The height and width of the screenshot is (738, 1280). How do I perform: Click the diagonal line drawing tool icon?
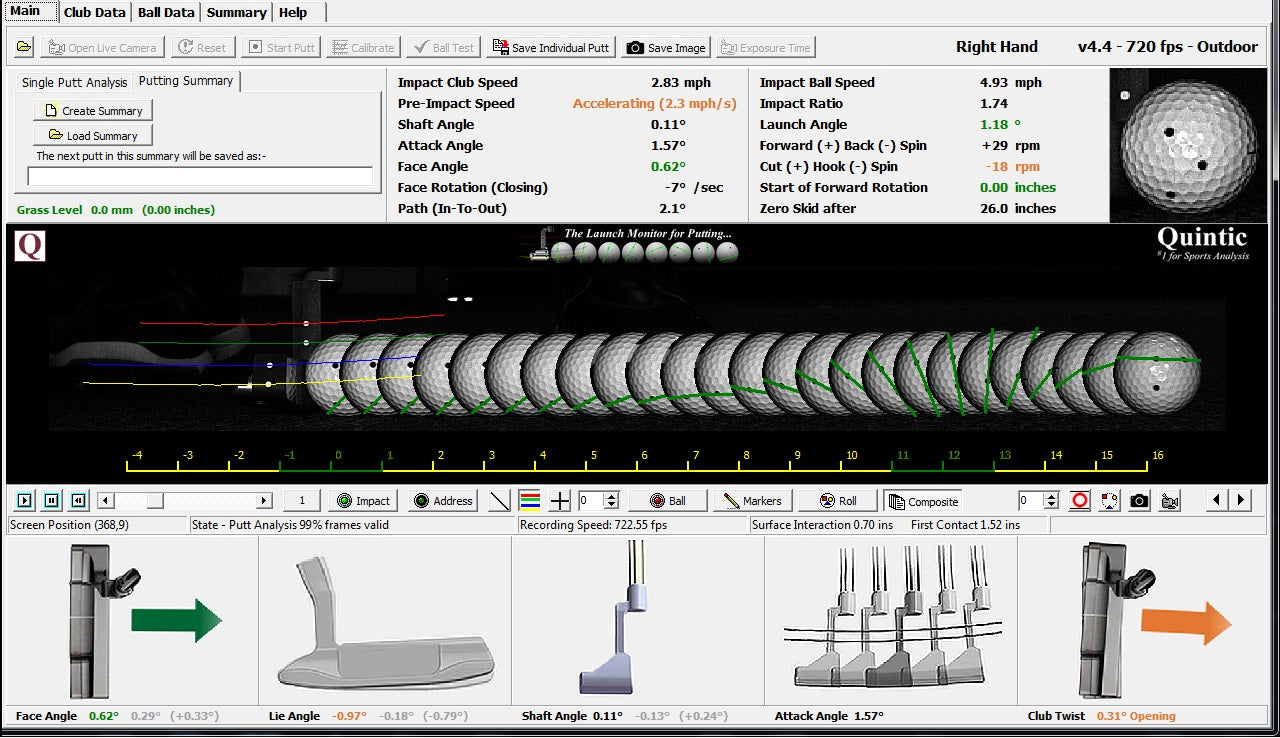[500, 501]
